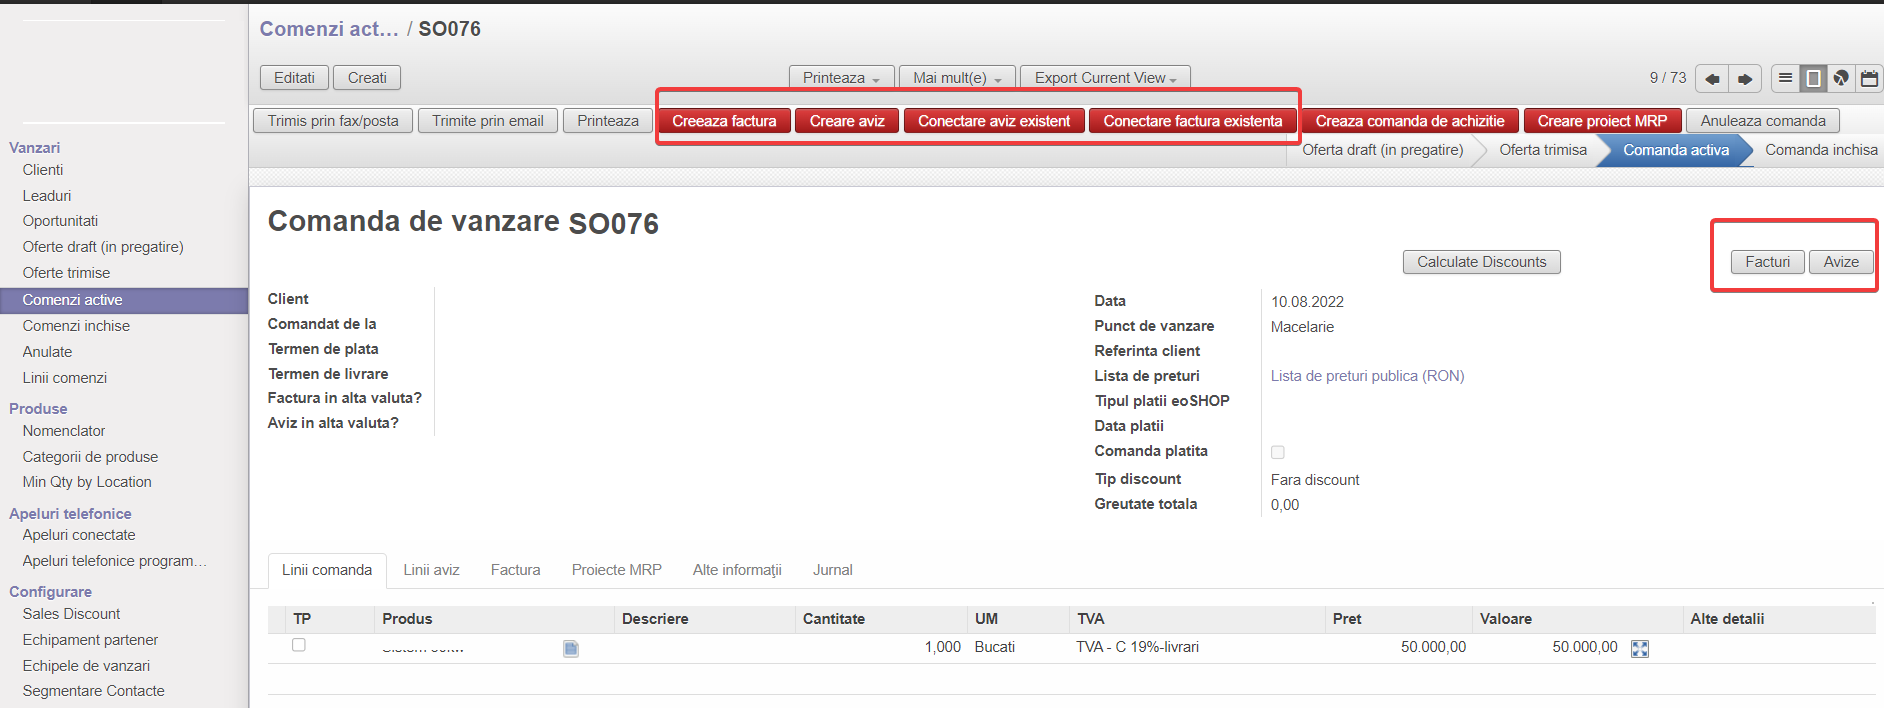1884x708 pixels.
Task: Switch to list view icon
Action: [1785, 78]
